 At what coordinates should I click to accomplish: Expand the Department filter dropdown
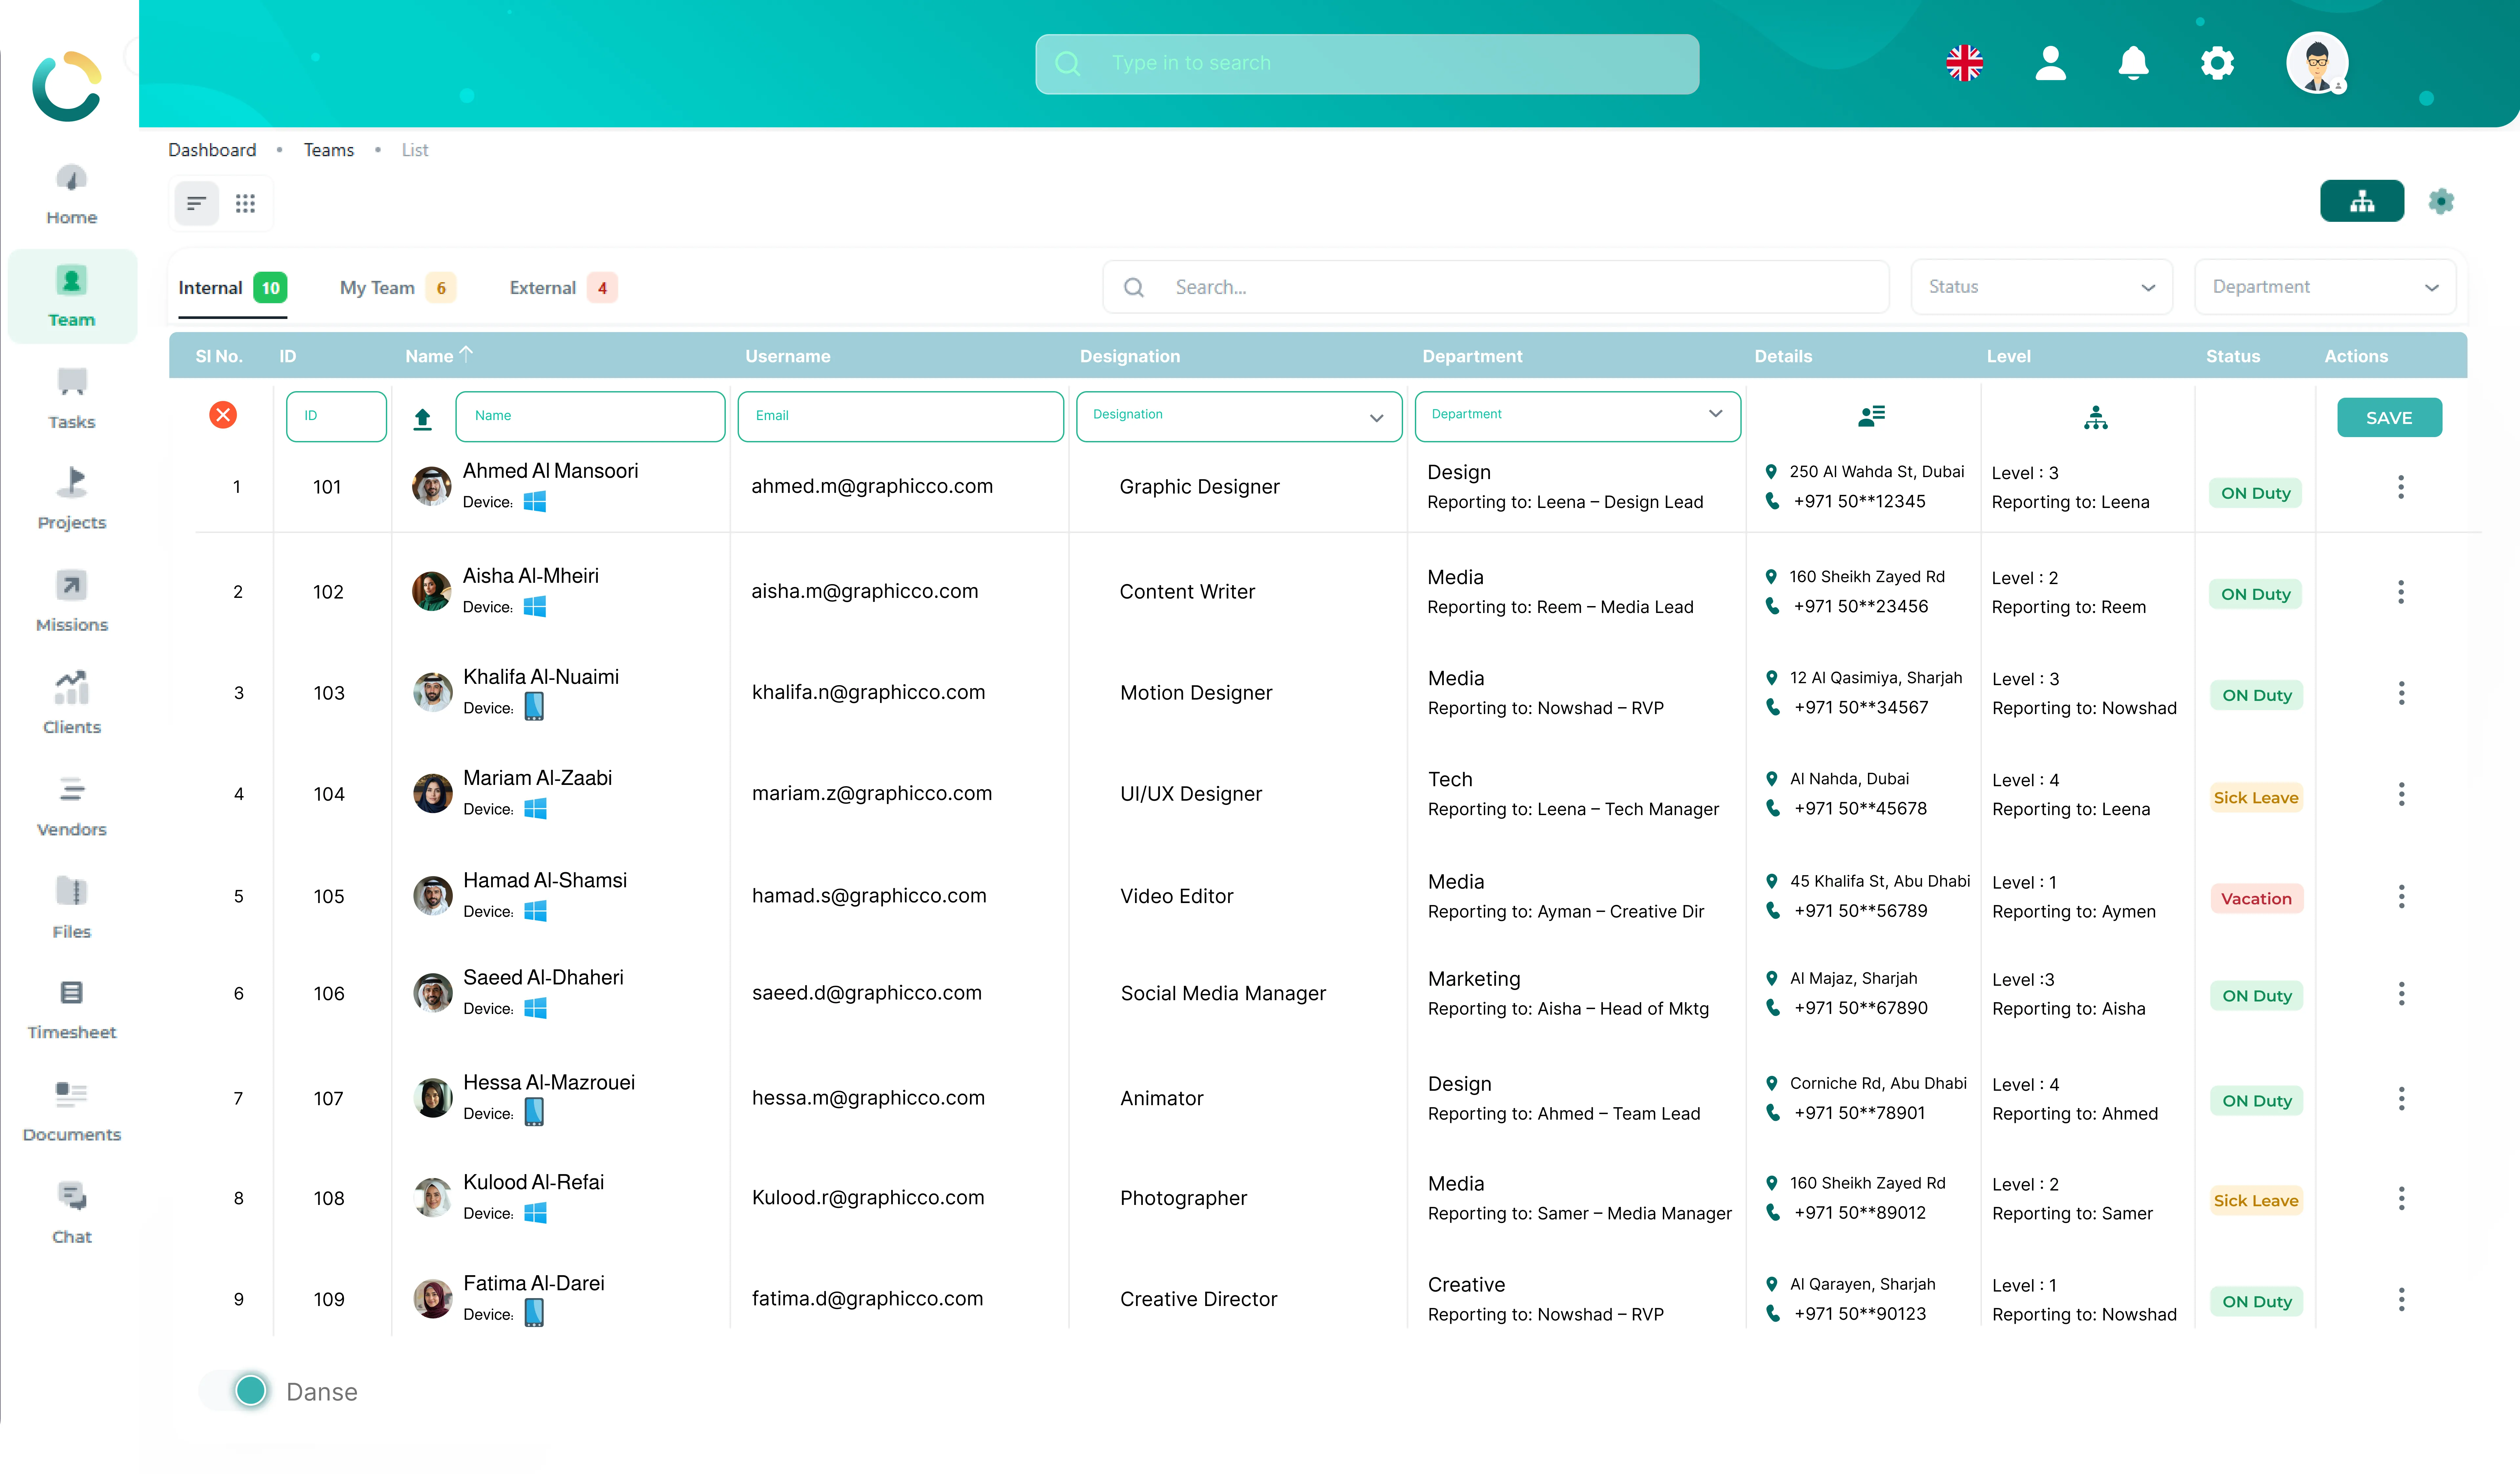pyautogui.click(x=2325, y=287)
